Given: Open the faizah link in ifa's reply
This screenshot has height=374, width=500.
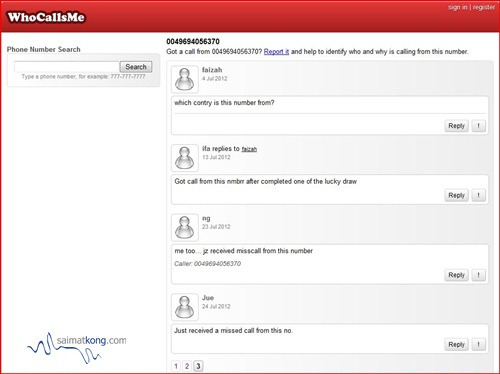Looking at the screenshot, I should (249, 149).
